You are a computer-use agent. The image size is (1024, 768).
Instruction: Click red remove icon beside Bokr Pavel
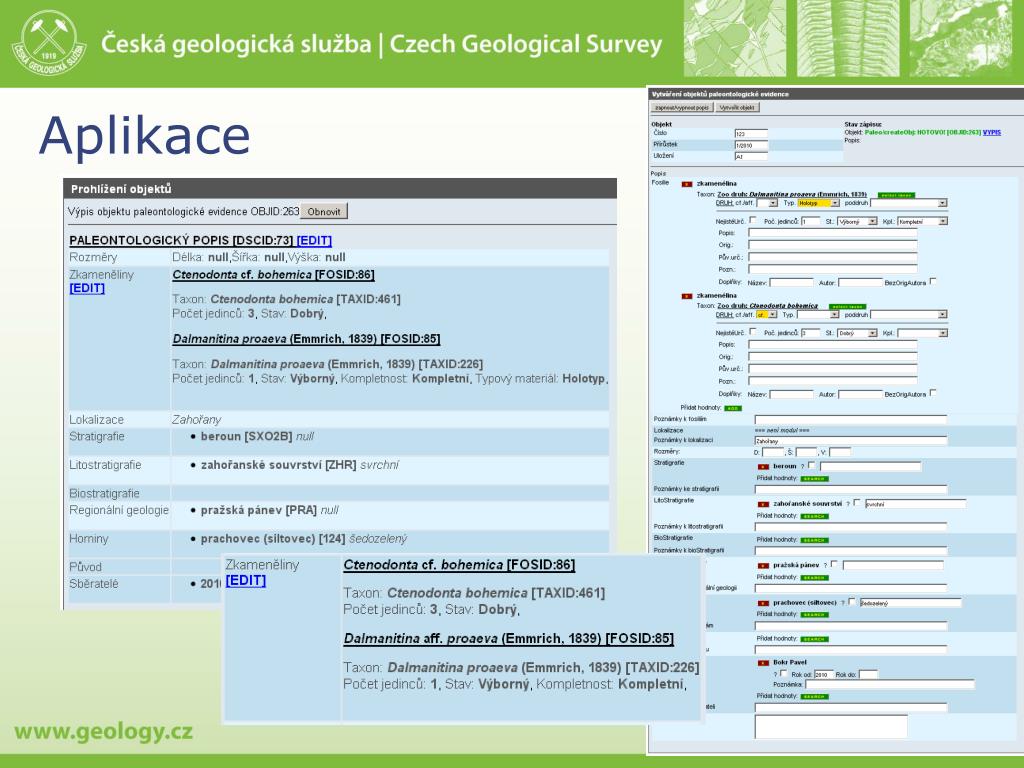coord(763,663)
